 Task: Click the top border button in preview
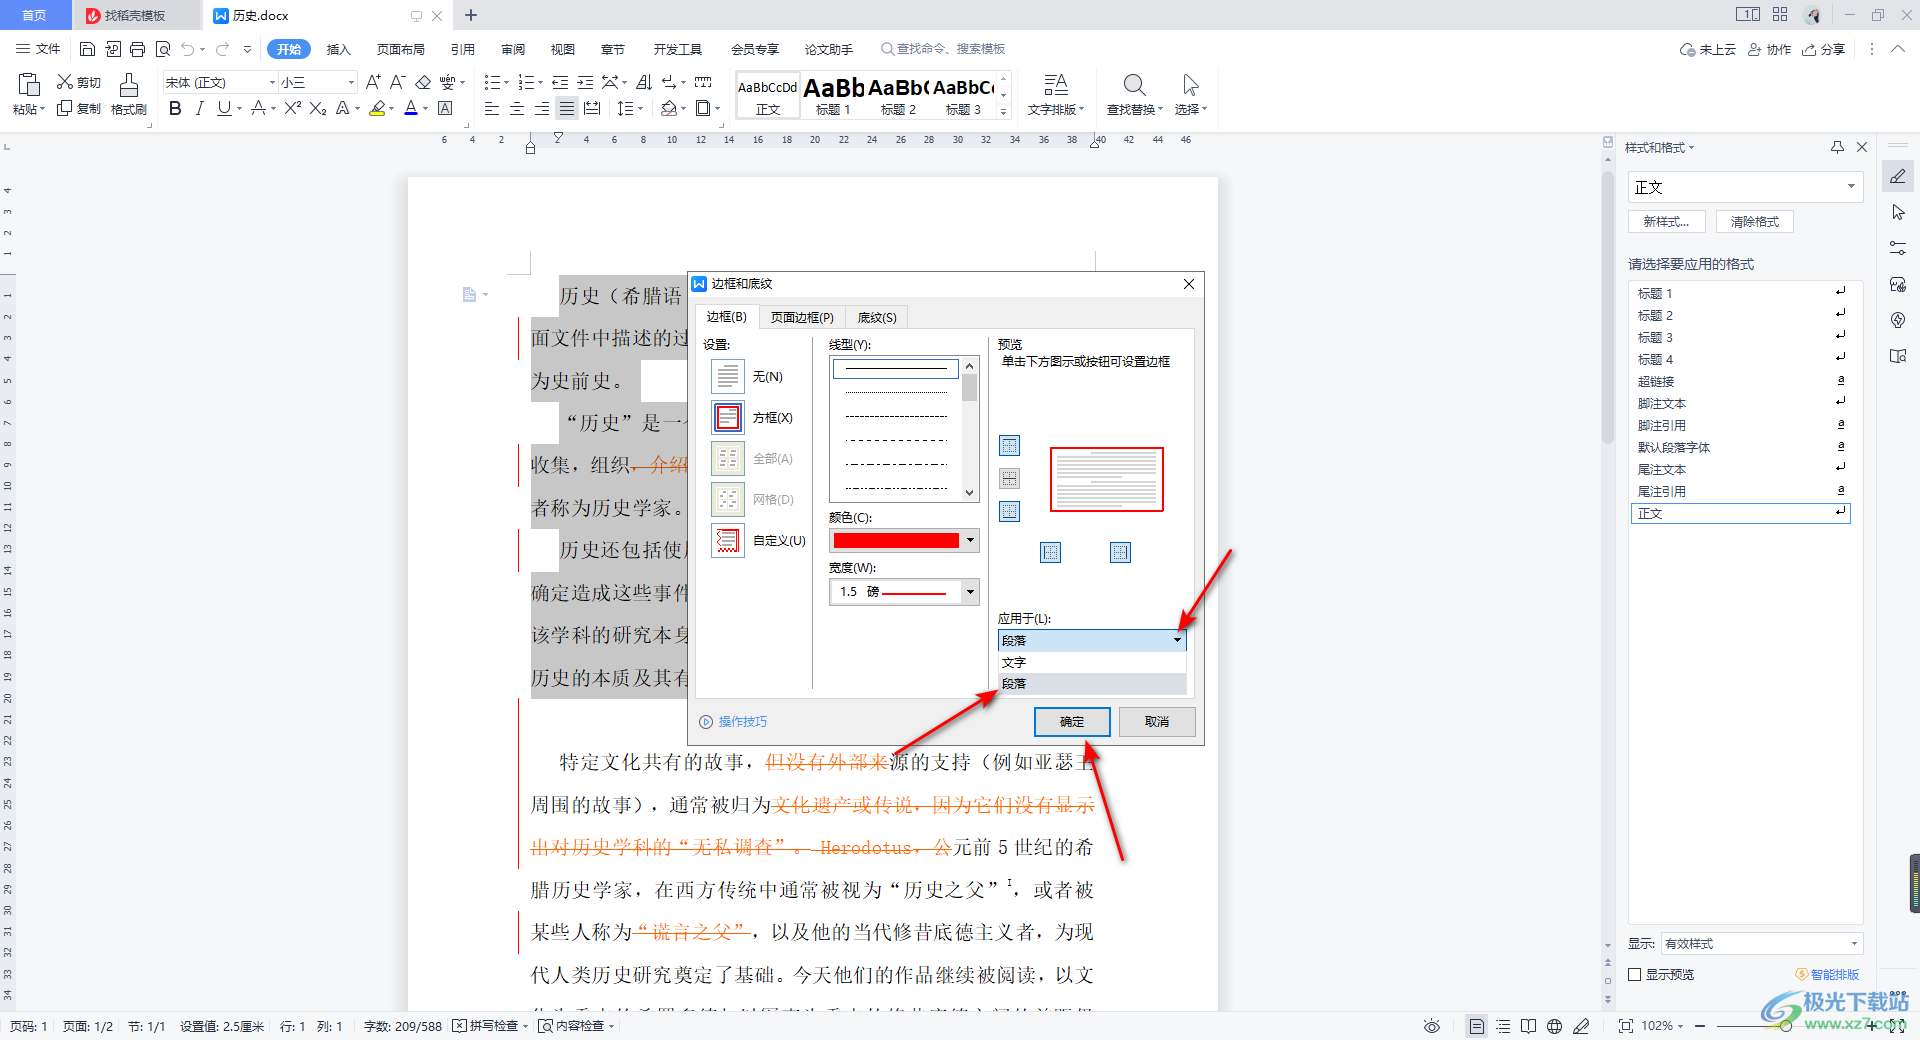click(1010, 446)
